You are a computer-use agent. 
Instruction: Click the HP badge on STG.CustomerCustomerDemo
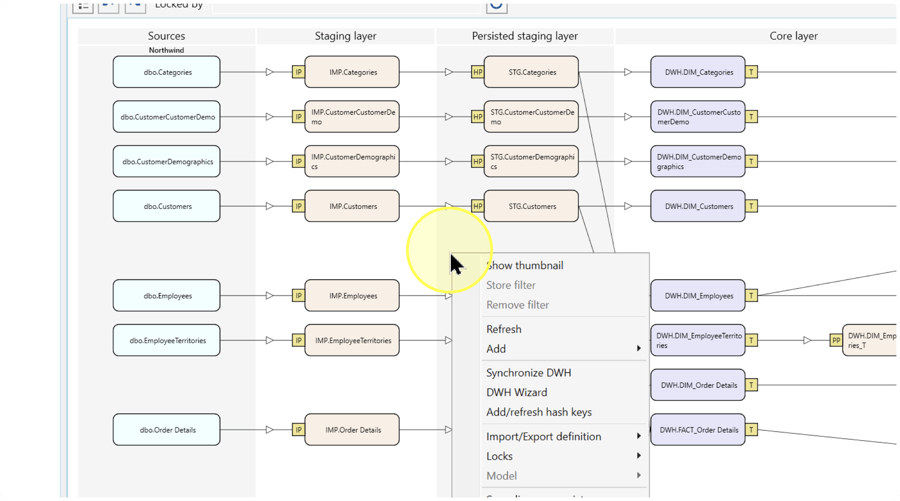478,117
